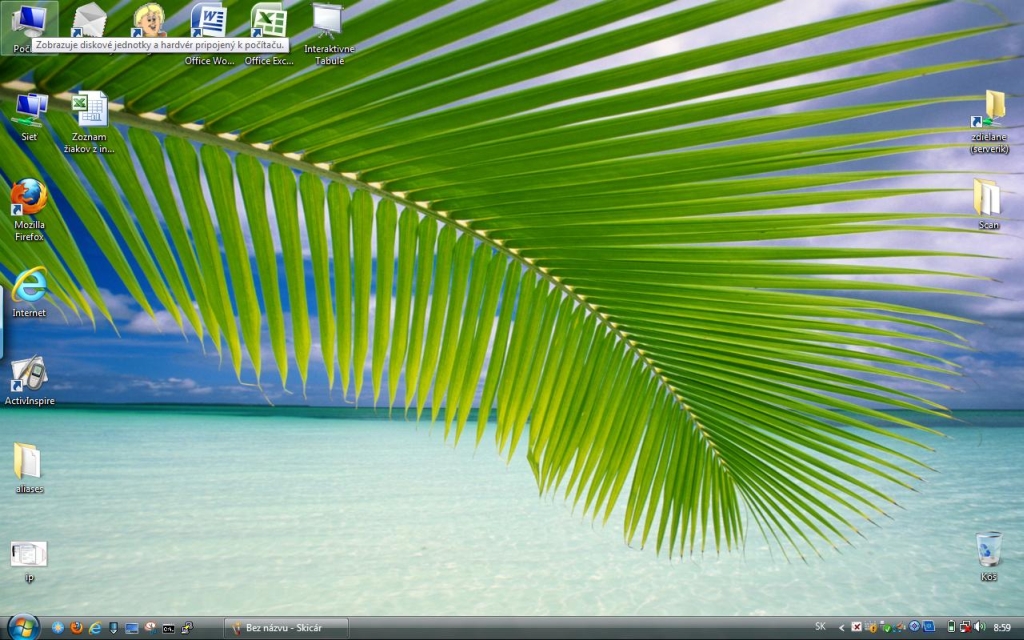The height and width of the screenshot is (640, 1024).
Task: Open the Scan folder on desktop
Action: tap(988, 198)
